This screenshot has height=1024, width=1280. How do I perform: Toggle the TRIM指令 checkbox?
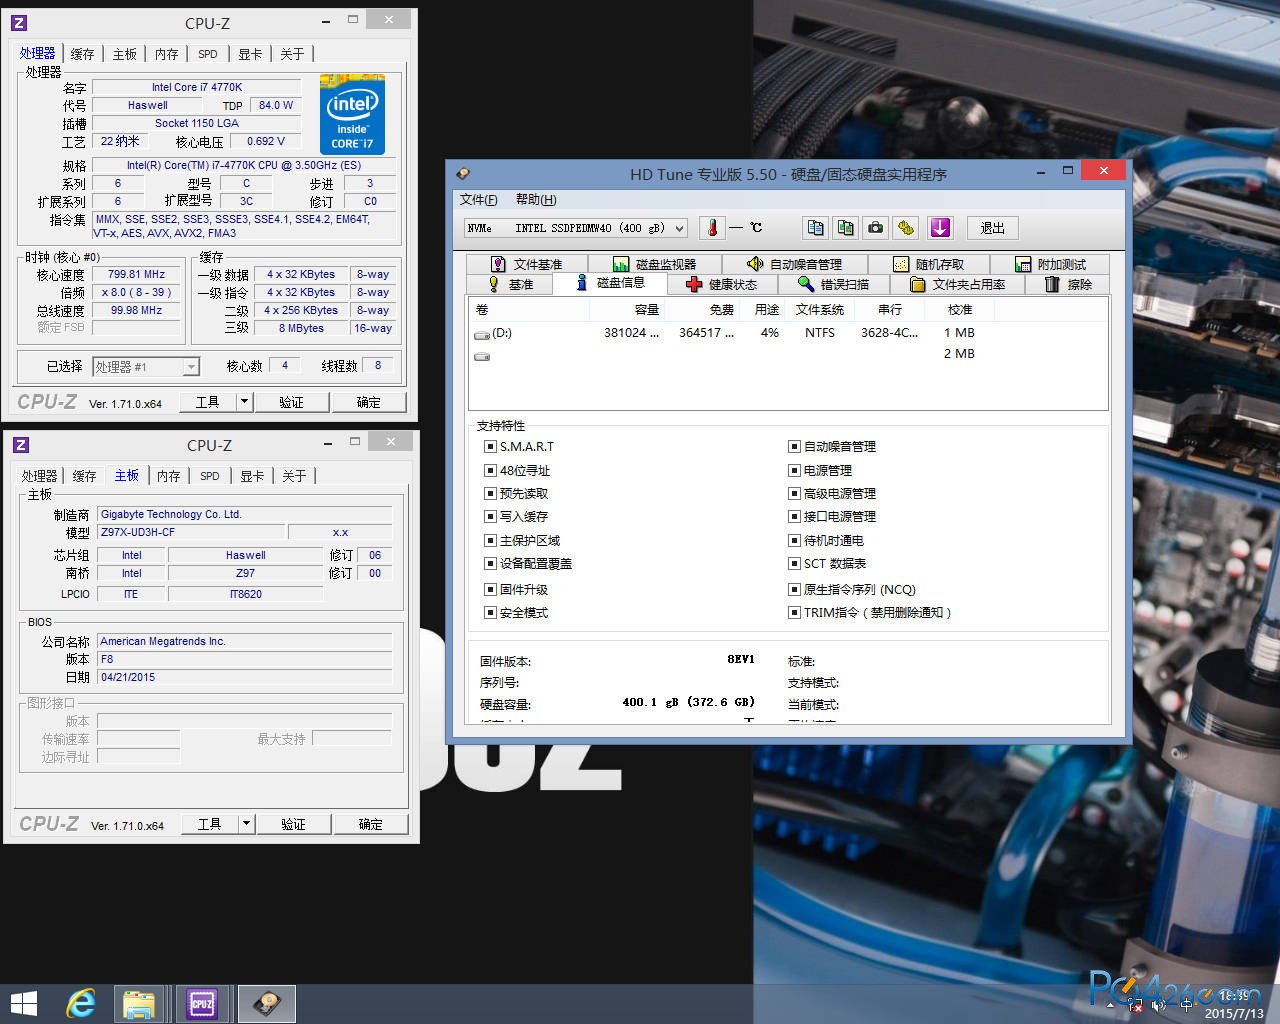coord(794,612)
